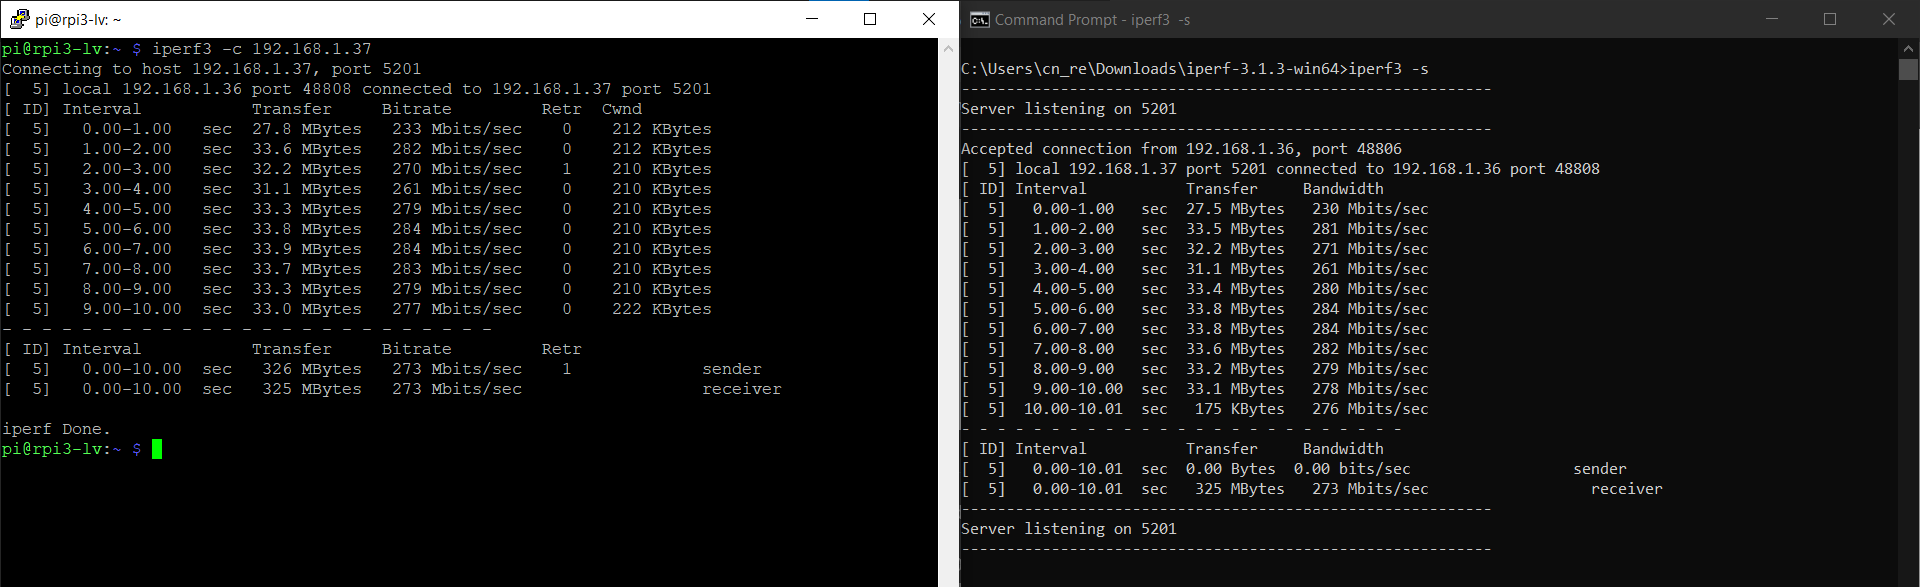Click the green cursor at the PuTTY prompt

pos(157,449)
